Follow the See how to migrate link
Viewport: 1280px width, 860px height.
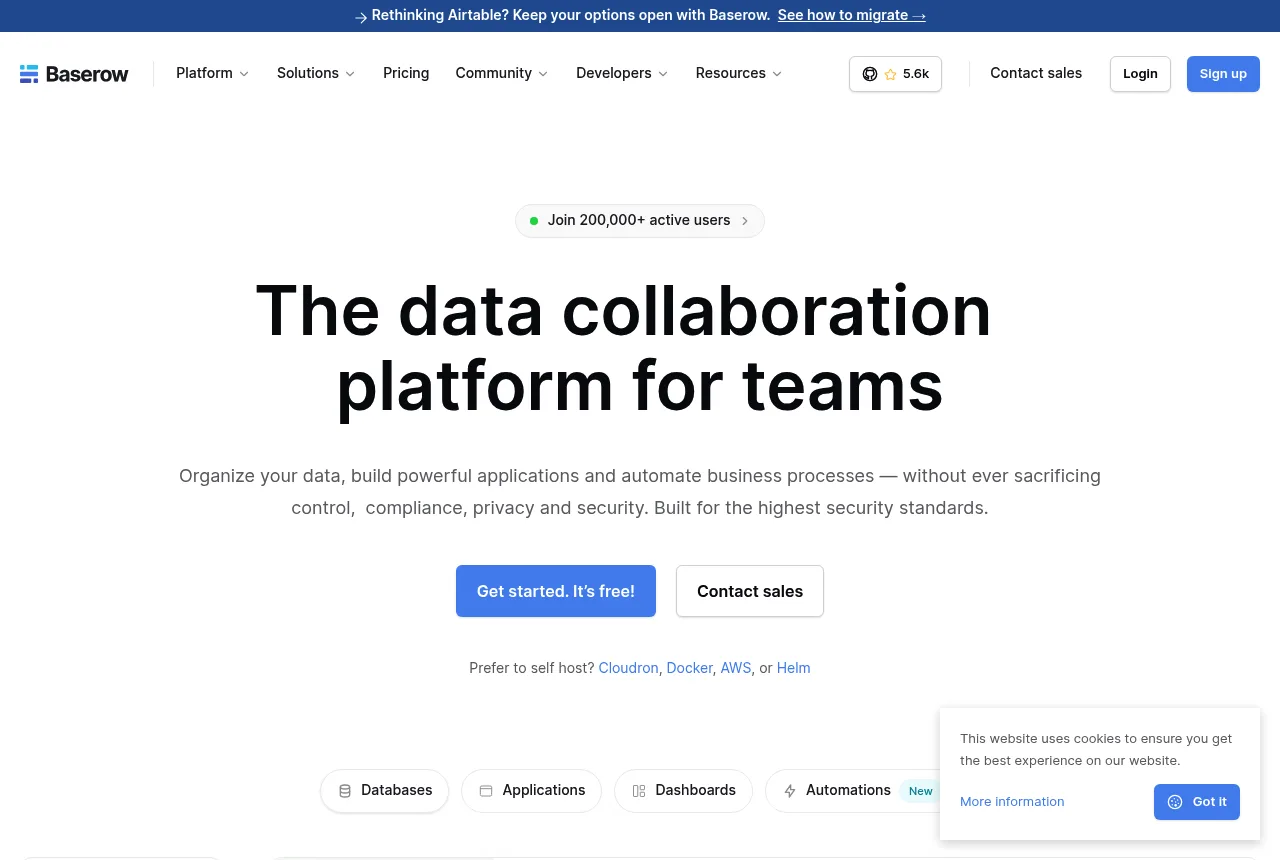tap(852, 15)
